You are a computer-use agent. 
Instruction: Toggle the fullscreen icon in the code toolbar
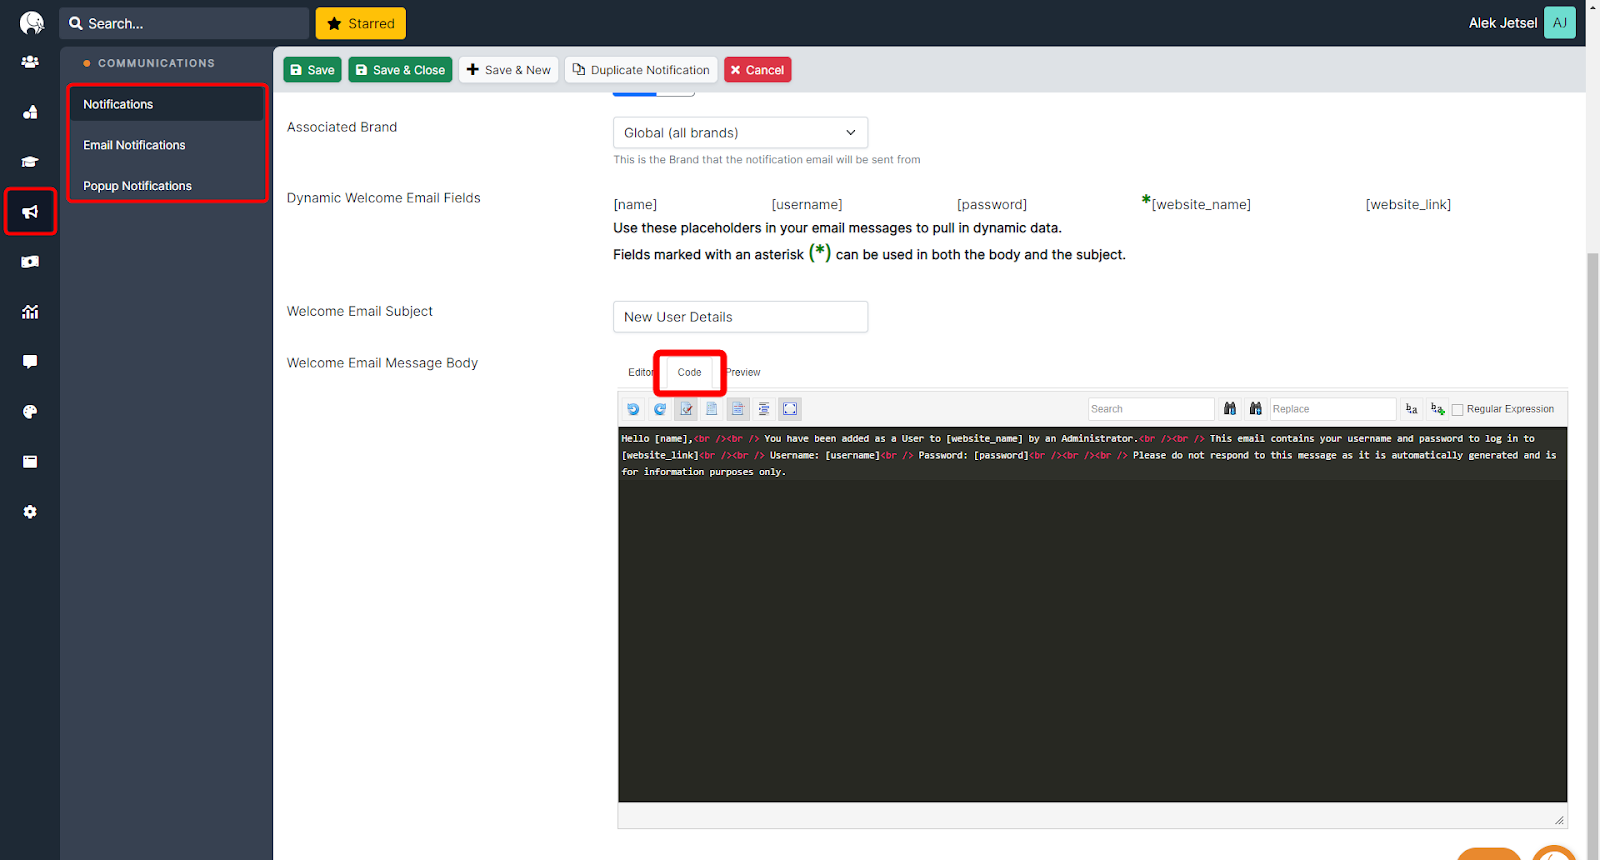790,409
